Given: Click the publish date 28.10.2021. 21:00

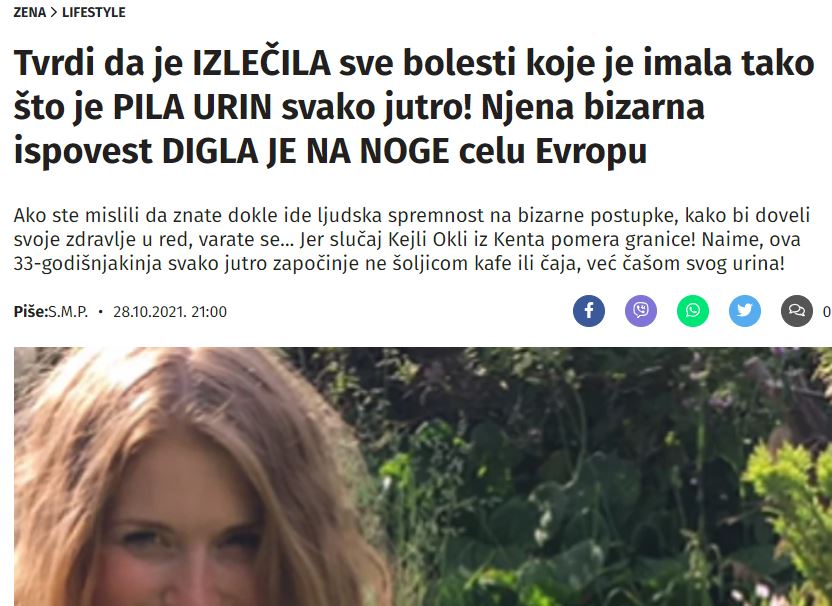Looking at the screenshot, I should [170, 311].
